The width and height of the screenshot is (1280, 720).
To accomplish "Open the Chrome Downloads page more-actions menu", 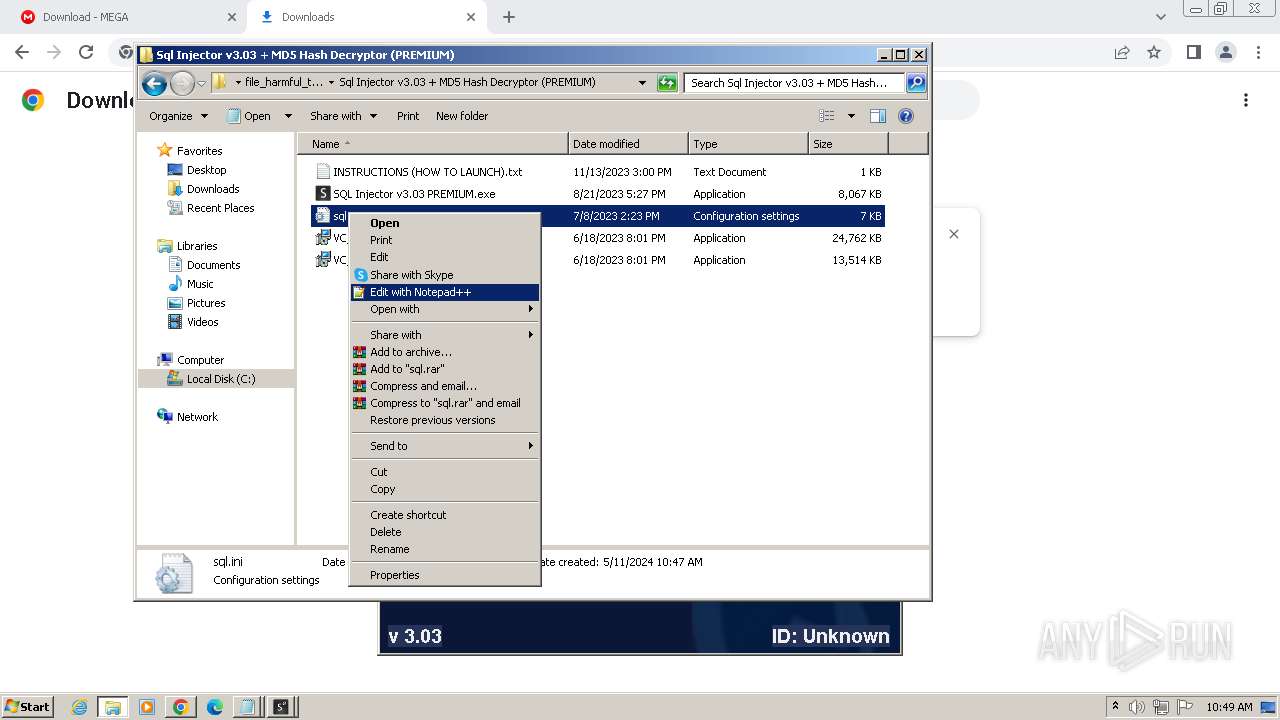I will [1246, 100].
